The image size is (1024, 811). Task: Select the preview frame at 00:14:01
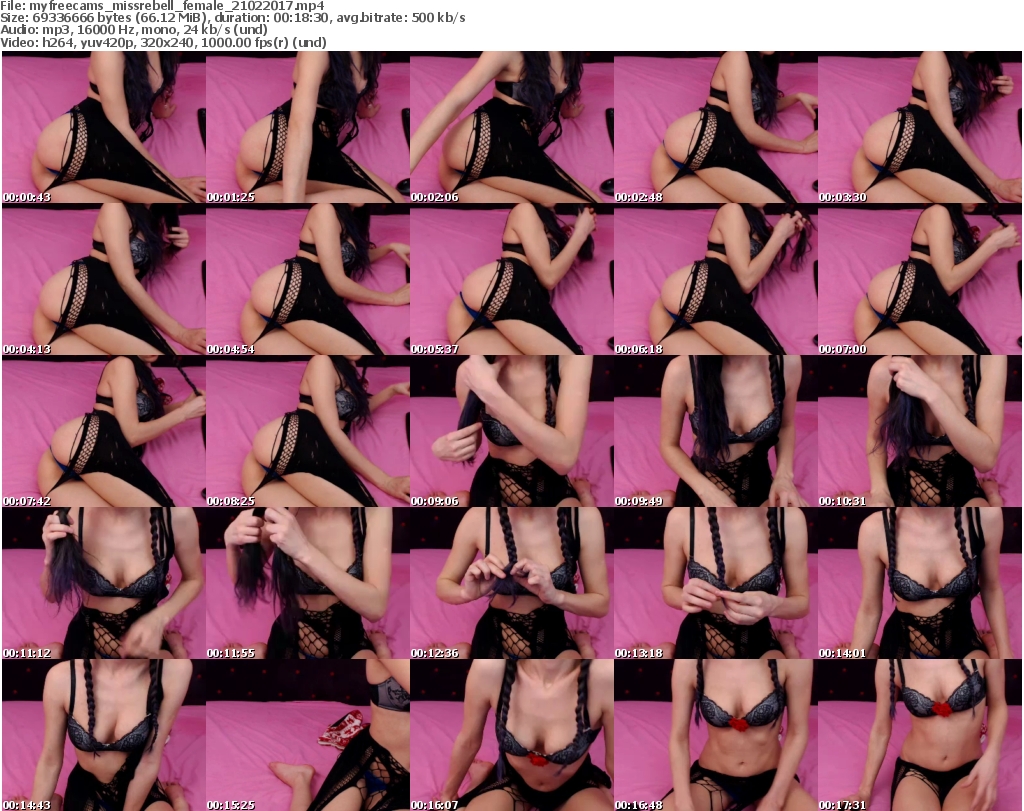[920, 583]
